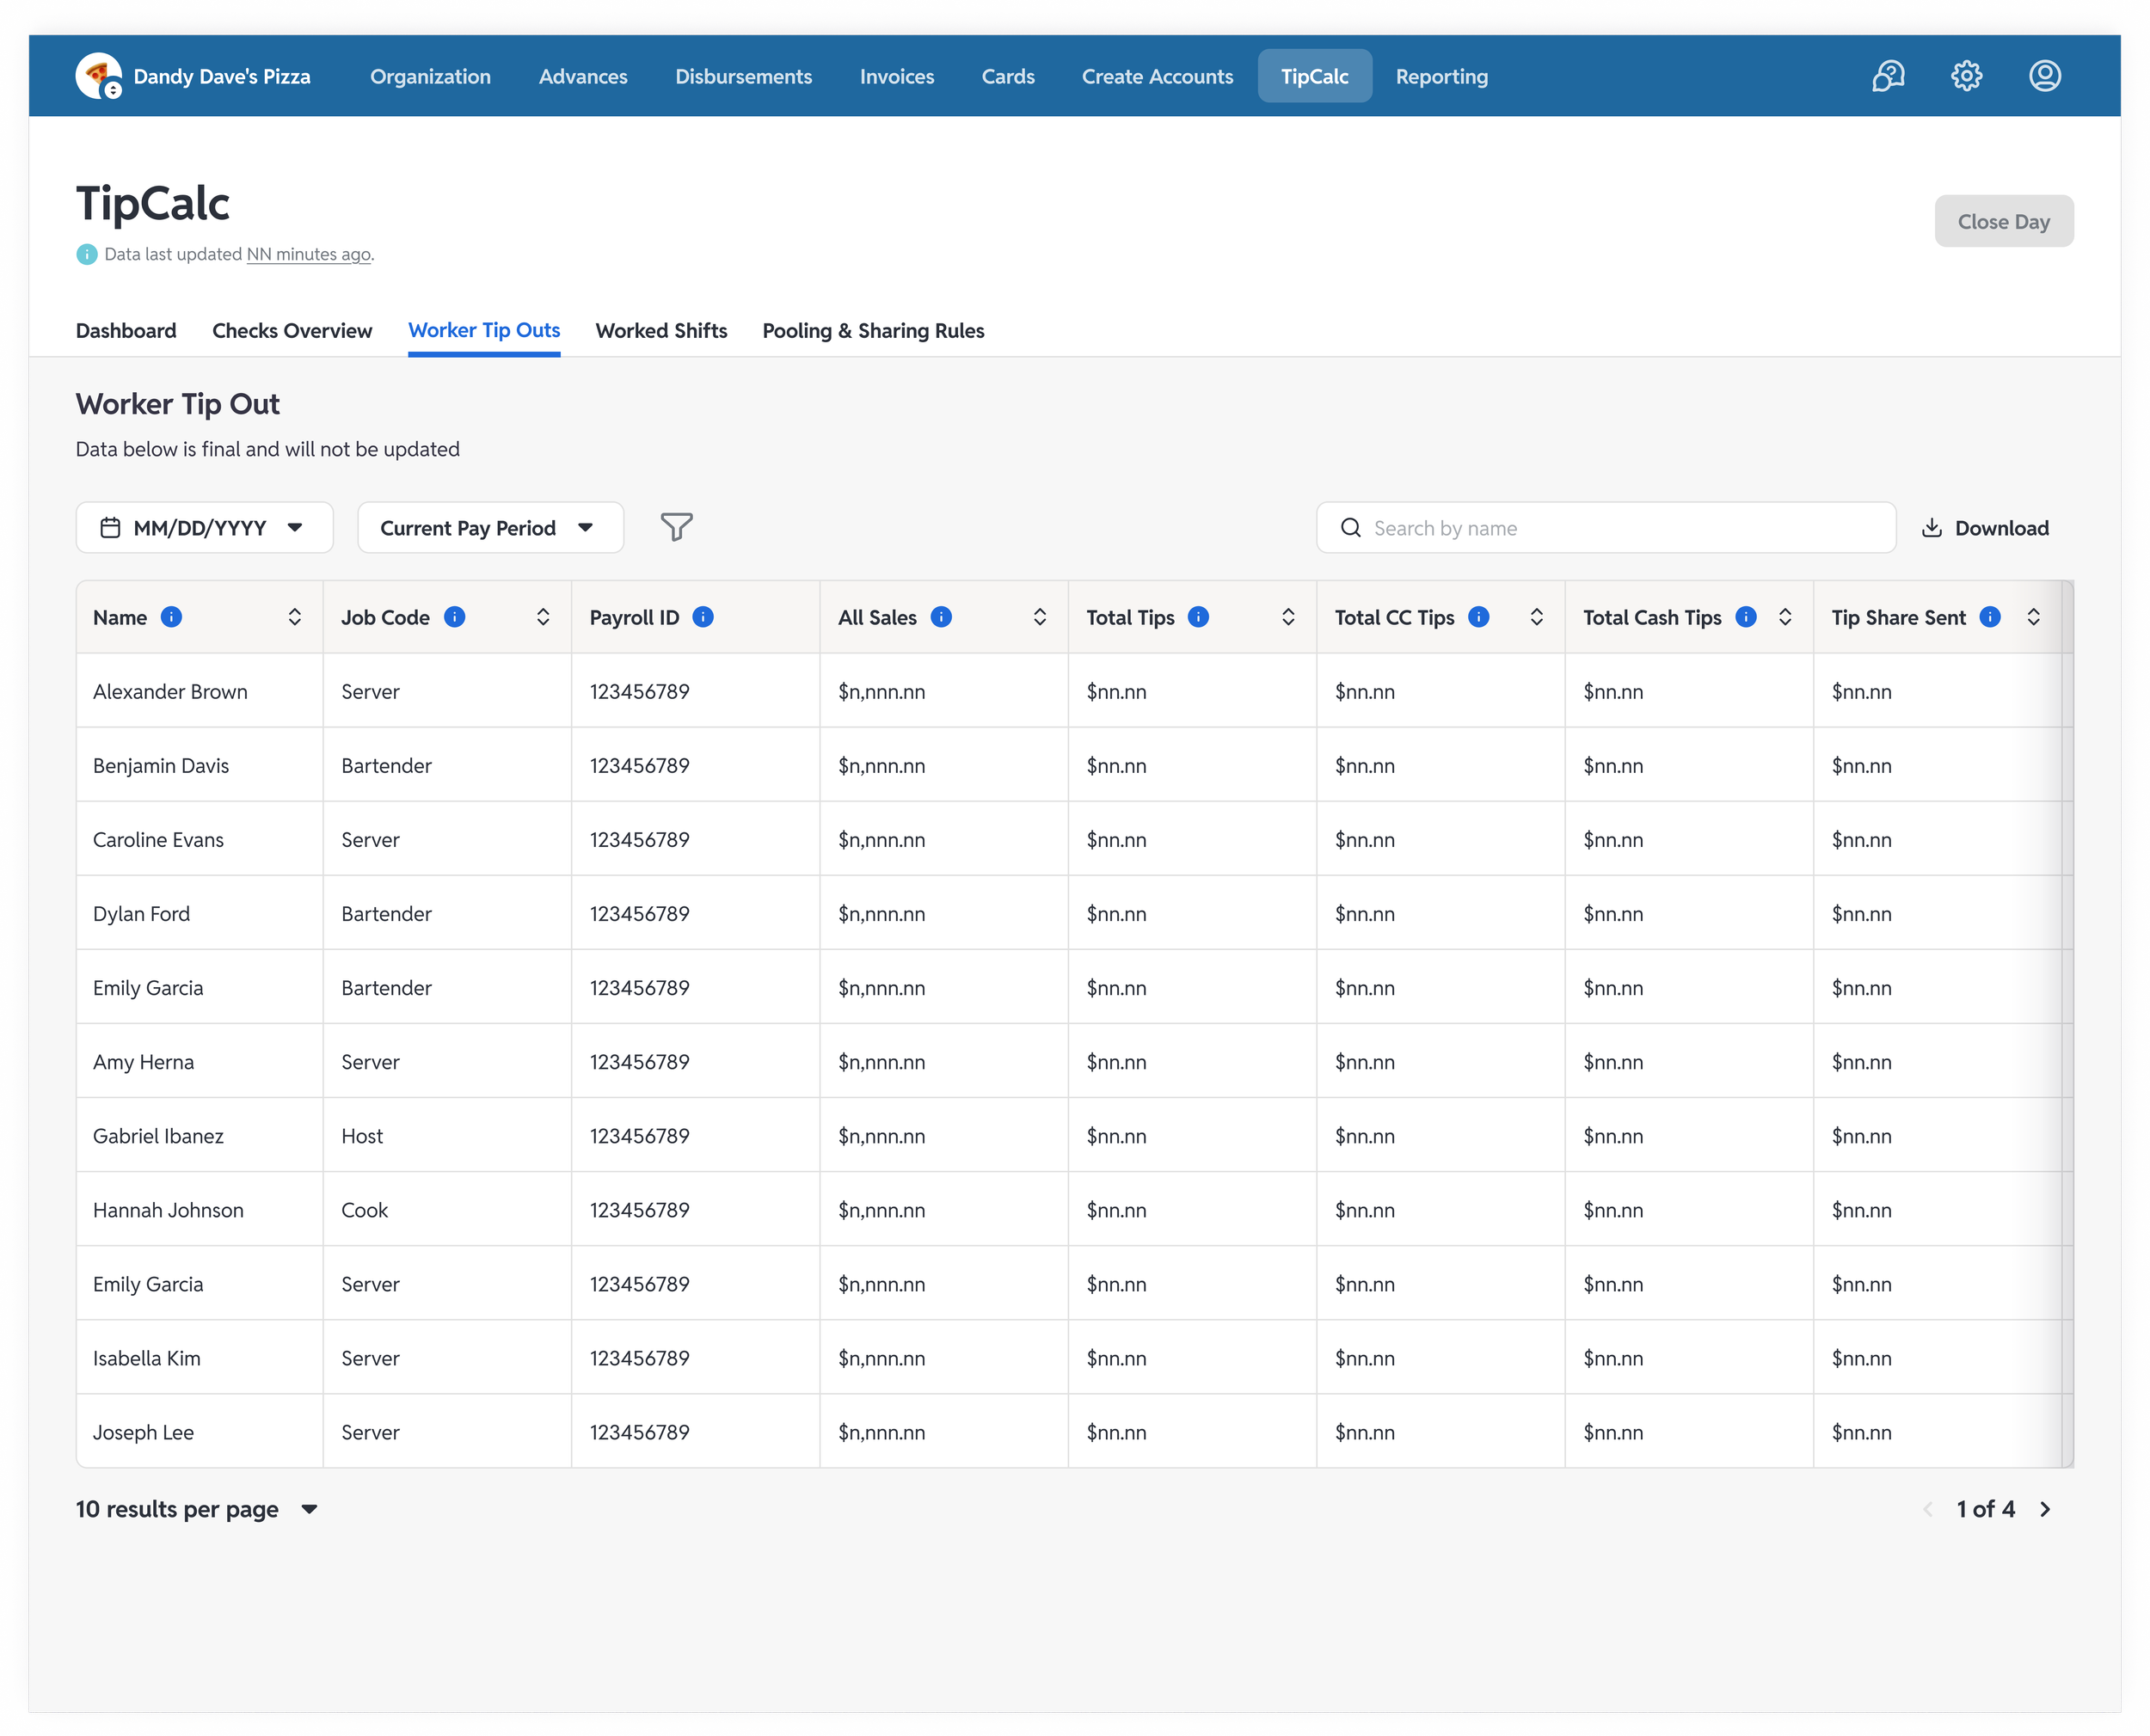Image resolution: width=2150 pixels, height=1736 pixels.
Task: Go to the next results page arrow
Action: [x=2045, y=1509]
